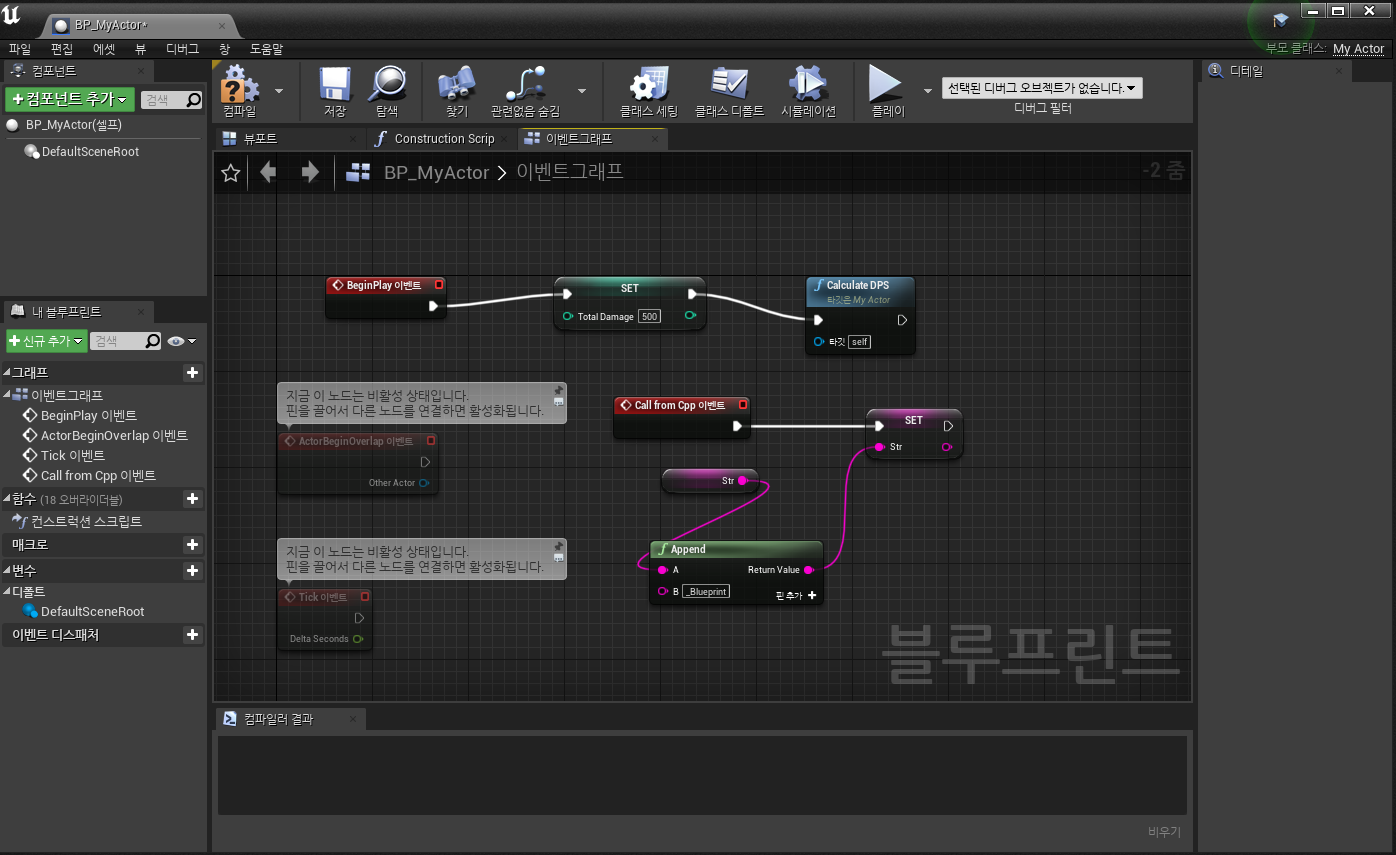Click the component search field
Viewport: 1396px width, 855px height.
click(170, 100)
